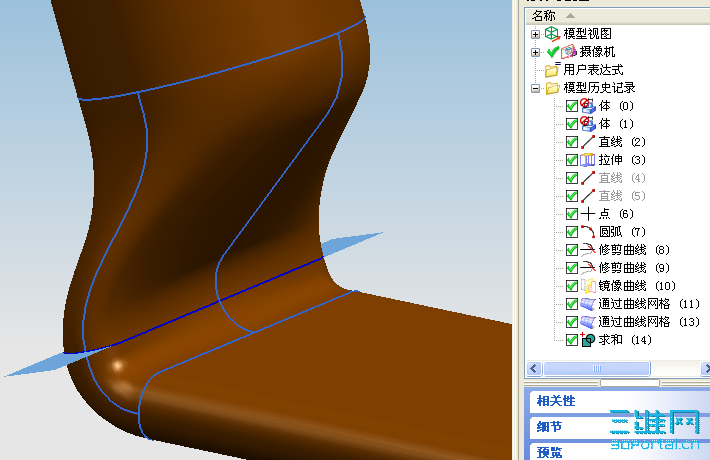Sort by the 名称 column header
The image size is (710, 460).
click(x=618, y=16)
